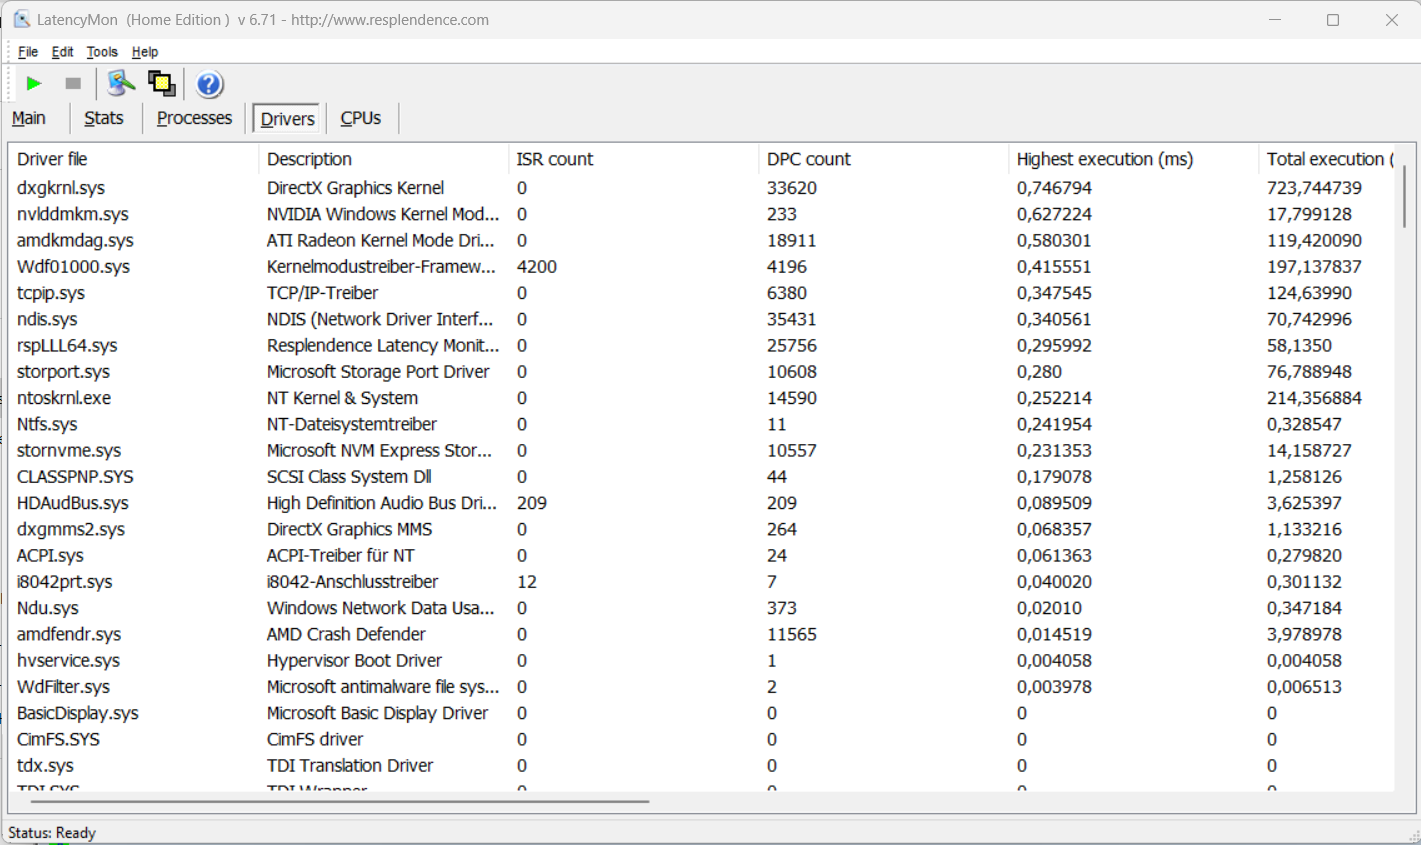Click the LatencyMon title bar app icon
This screenshot has width=1421, height=845.
click(21, 20)
